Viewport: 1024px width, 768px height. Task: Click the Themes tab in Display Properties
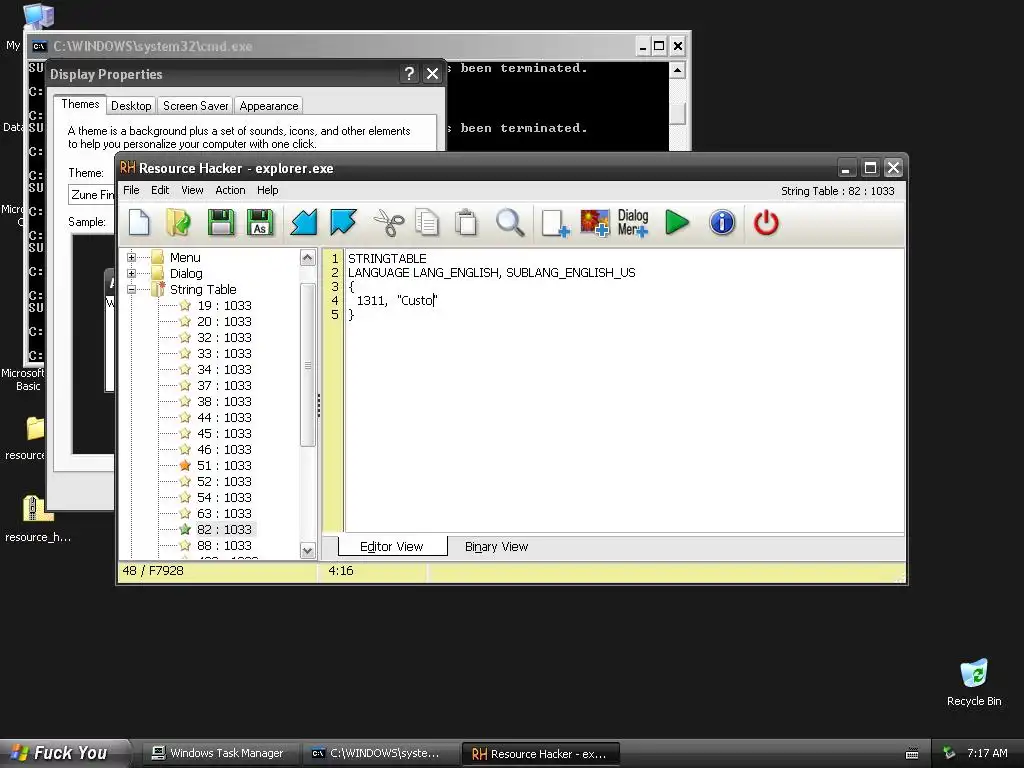(x=80, y=104)
